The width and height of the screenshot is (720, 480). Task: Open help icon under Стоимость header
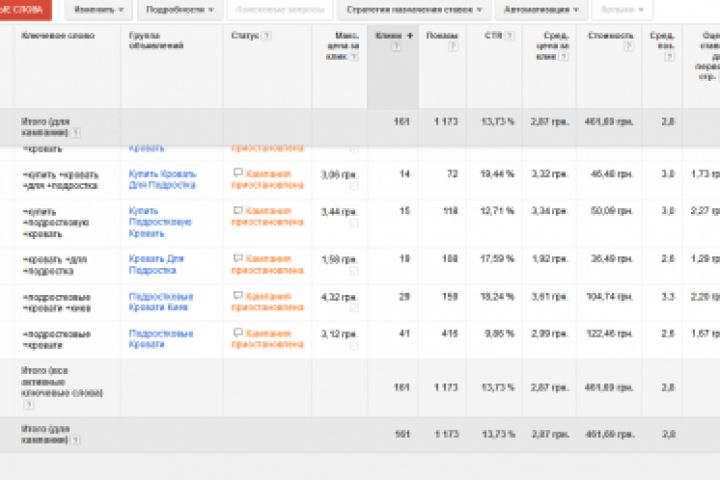[628, 46]
